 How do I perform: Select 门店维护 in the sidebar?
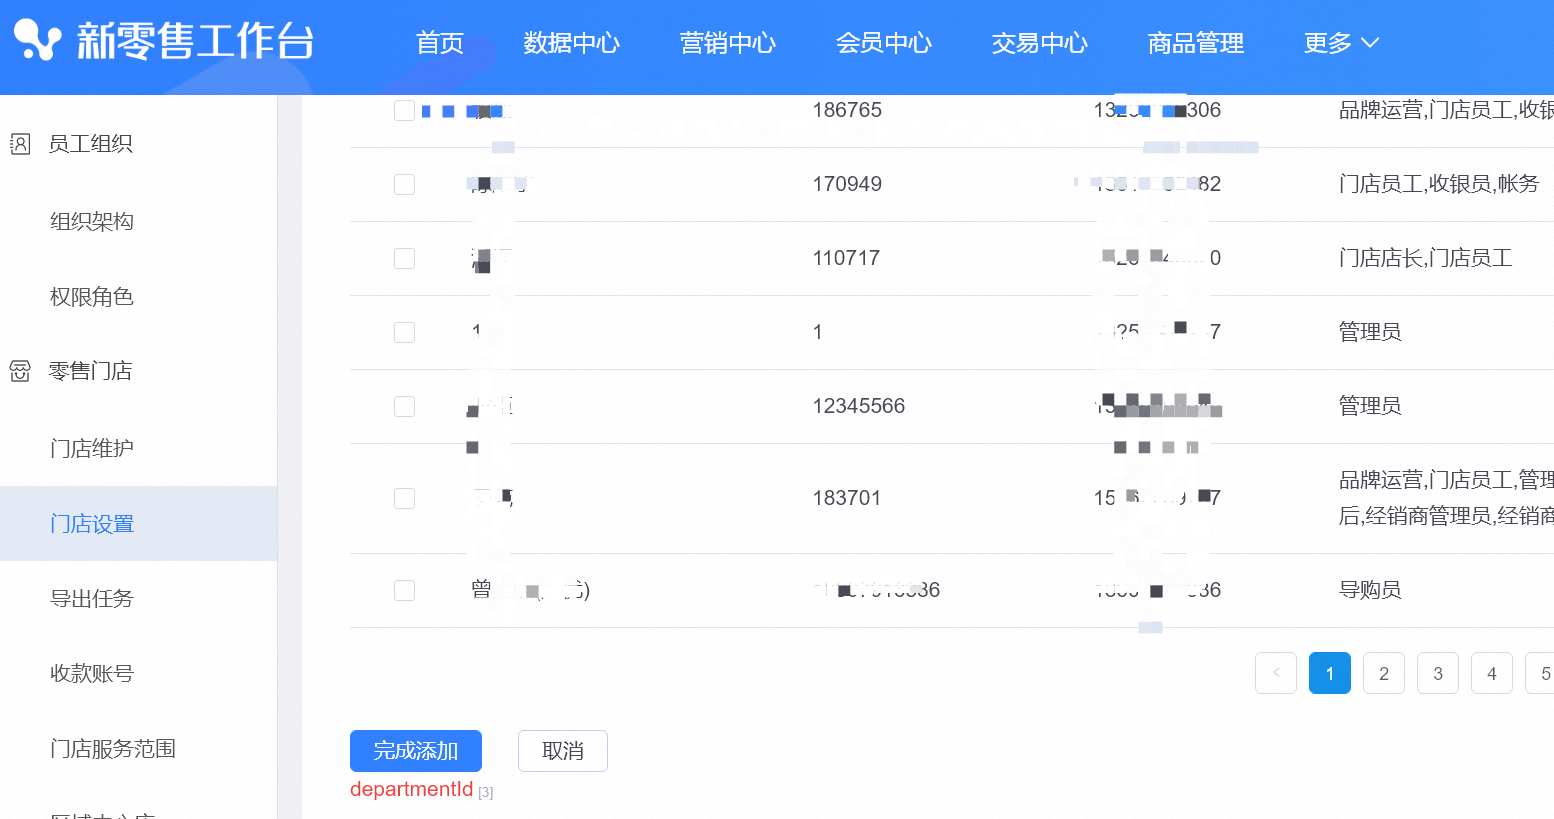click(x=92, y=448)
